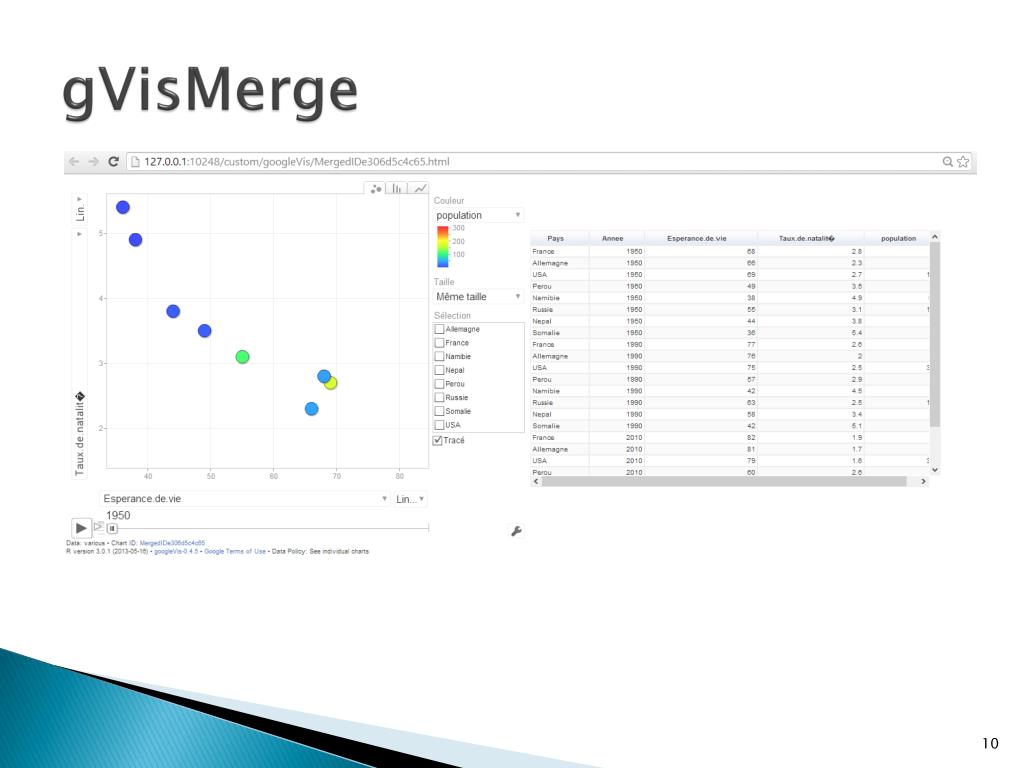Image resolution: width=1024 pixels, height=768 pixels.
Task: Play the motion chart animation
Action: (x=80, y=528)
